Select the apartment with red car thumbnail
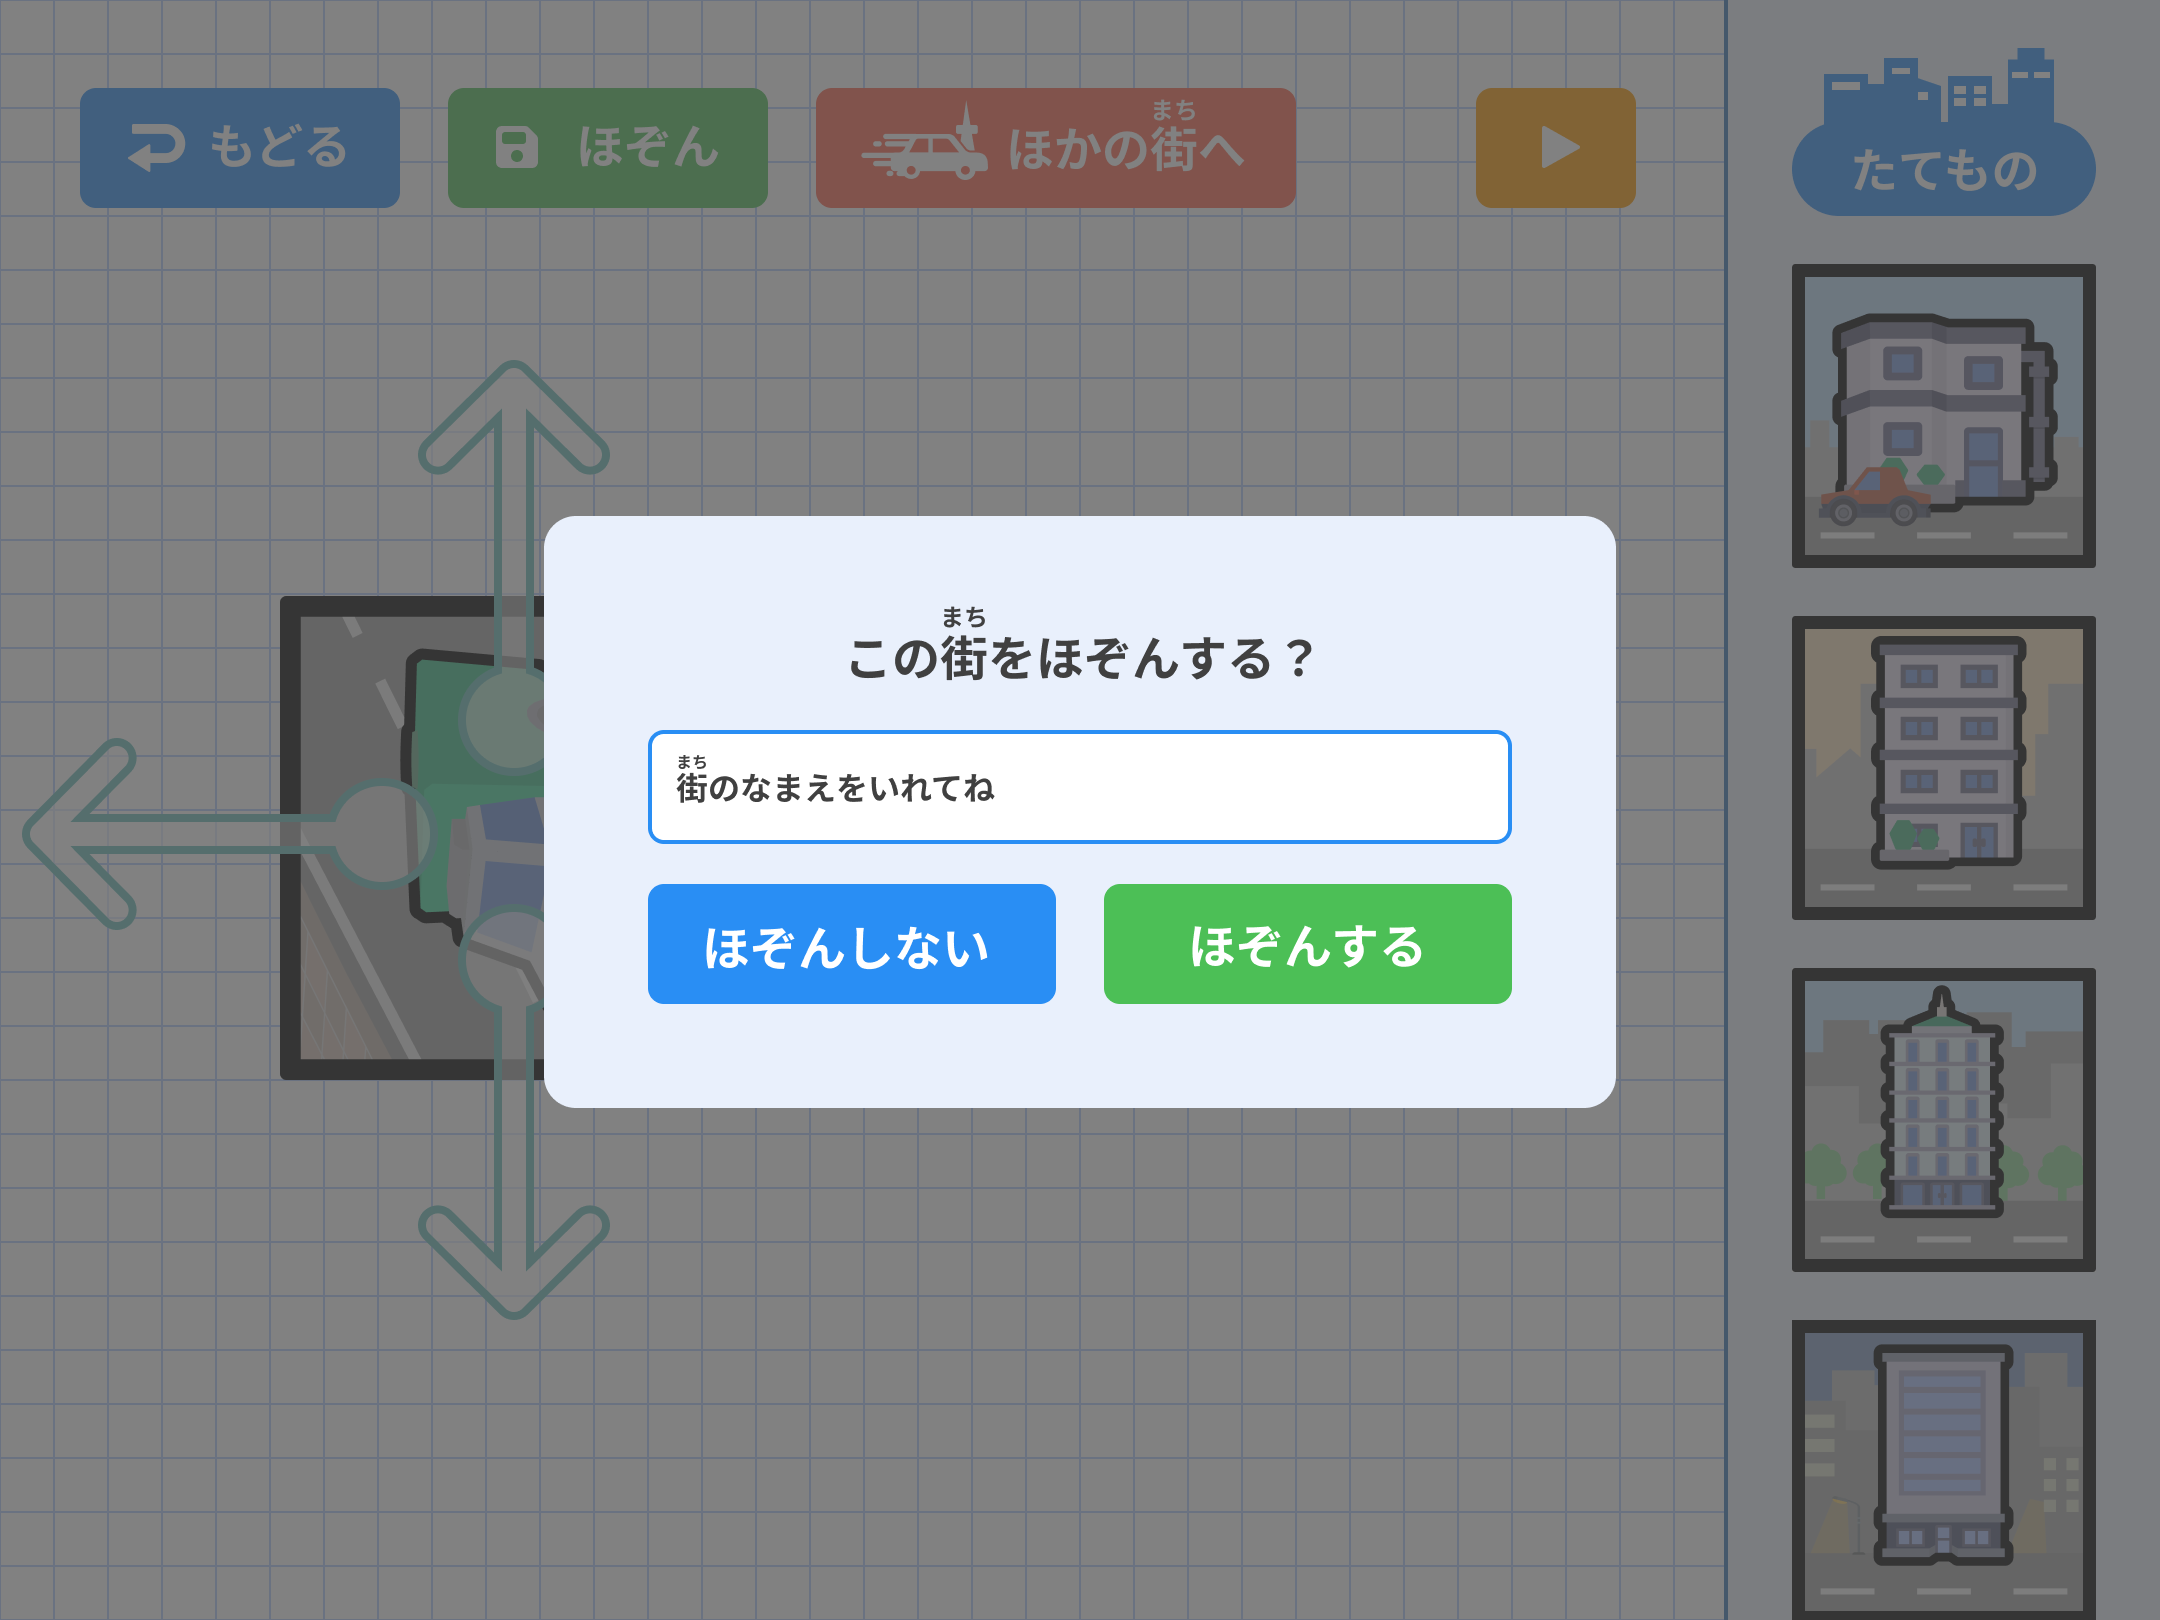Viewport: 2160px width, 1620px height. pyautogui.click(x=1944, y=416)
